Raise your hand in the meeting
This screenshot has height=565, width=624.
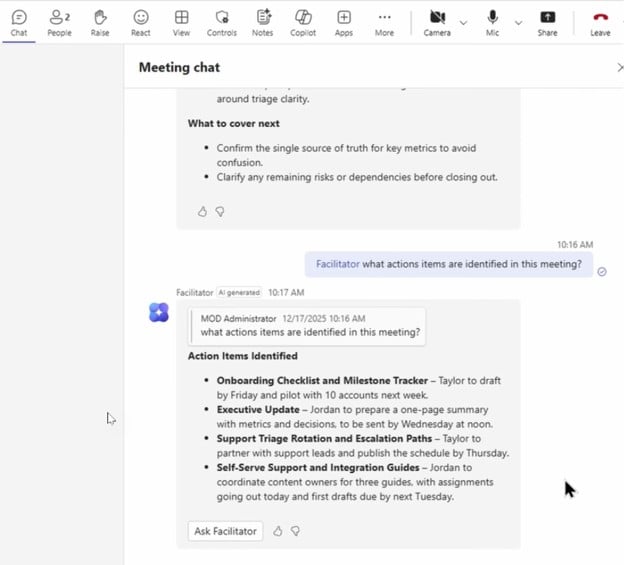[100, 22]
